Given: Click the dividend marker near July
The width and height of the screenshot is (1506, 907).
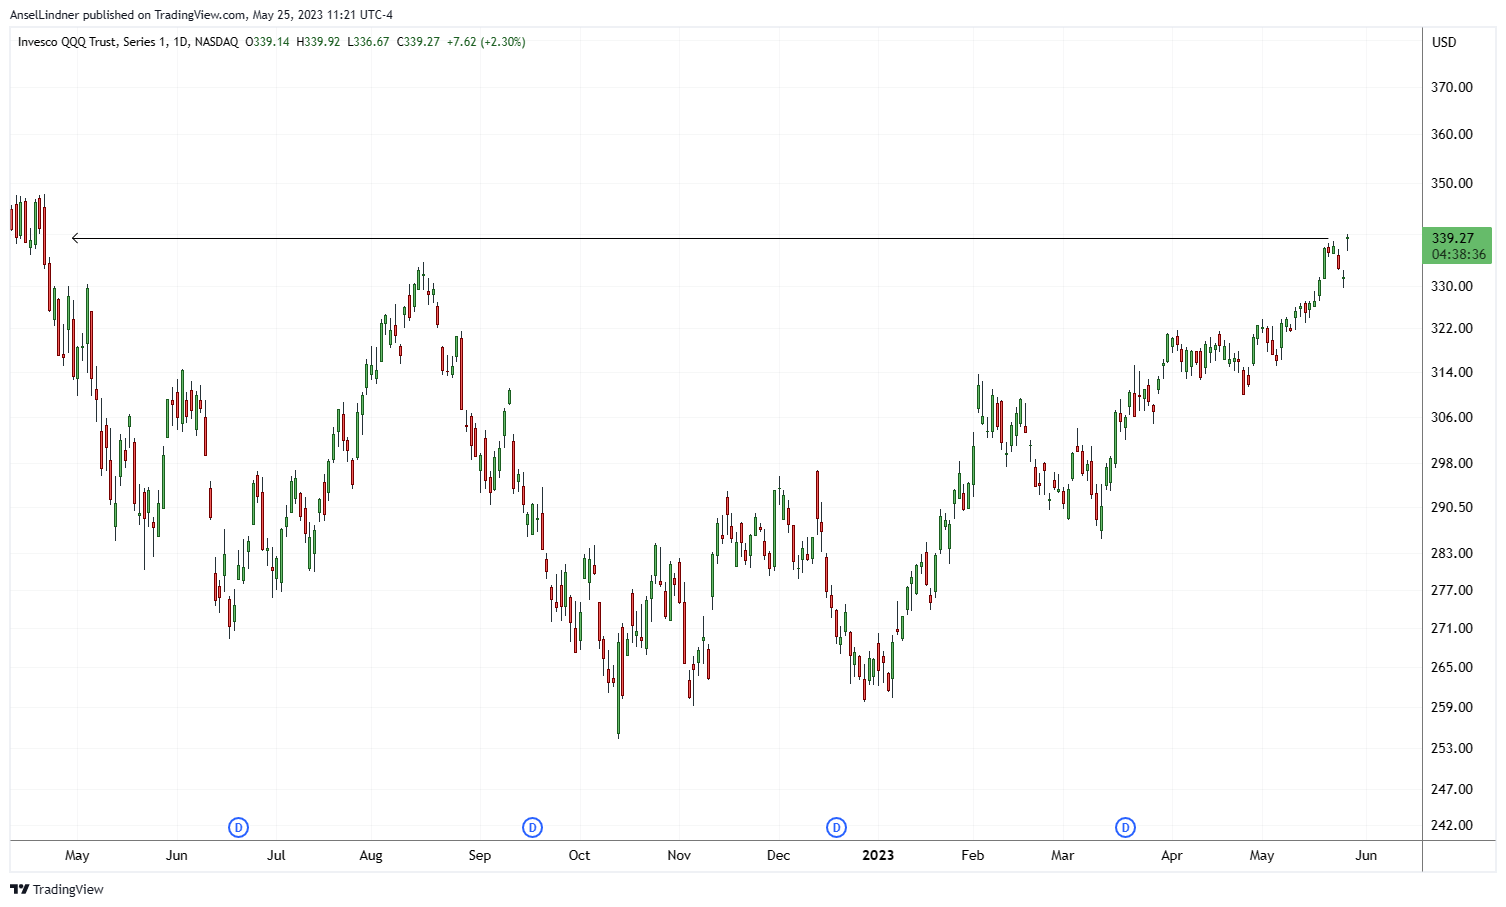Looking at the screenshot, I should point(238,827).
